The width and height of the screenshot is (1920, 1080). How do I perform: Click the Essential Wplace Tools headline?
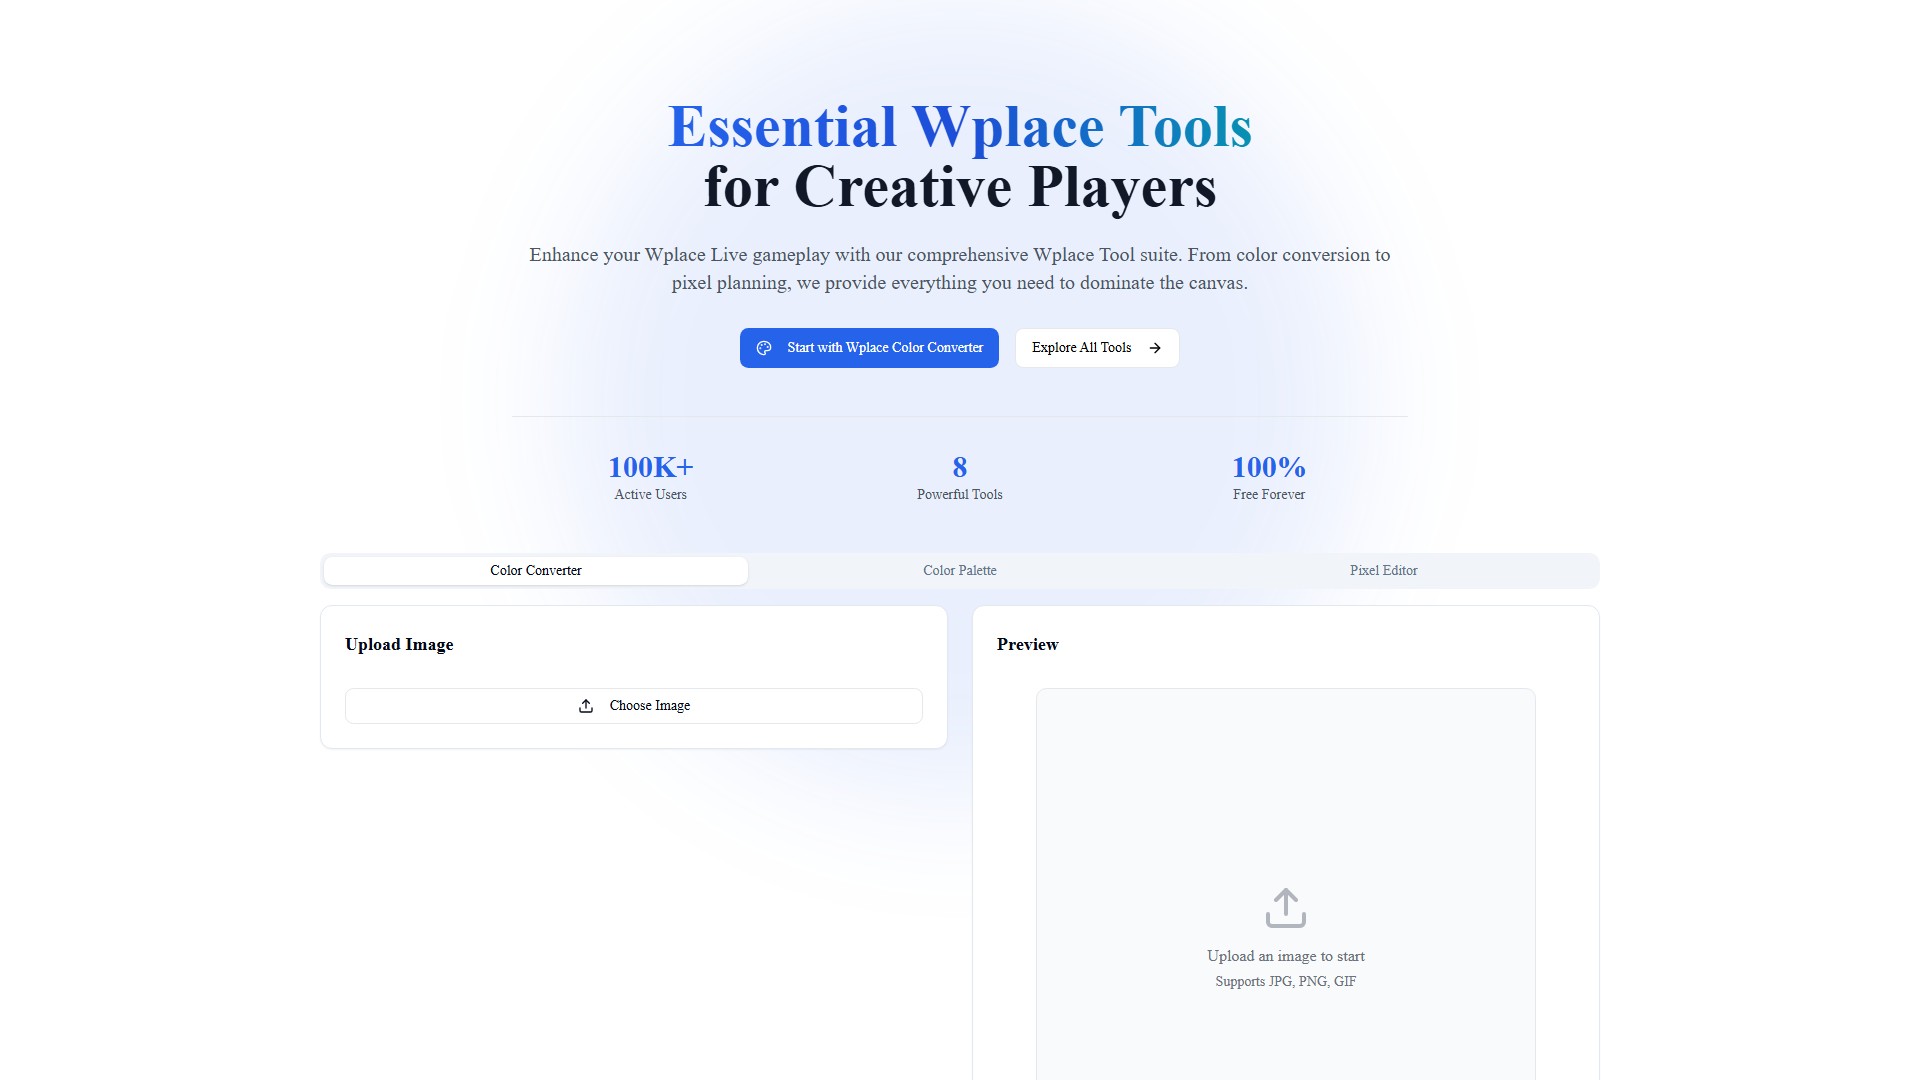coord(959,127)
